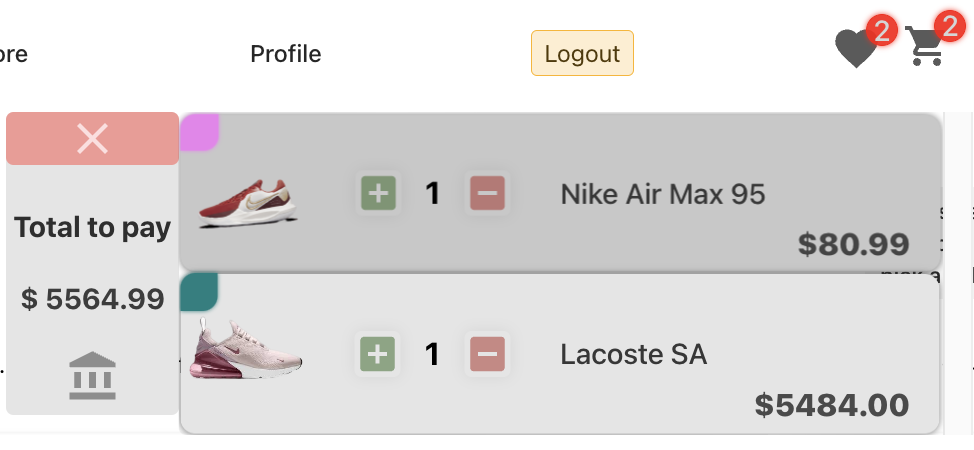Image resolution: width=974 pixels, height=450 pixels.
Task: Click the $80.99 price label
Action: coord(853,243)
